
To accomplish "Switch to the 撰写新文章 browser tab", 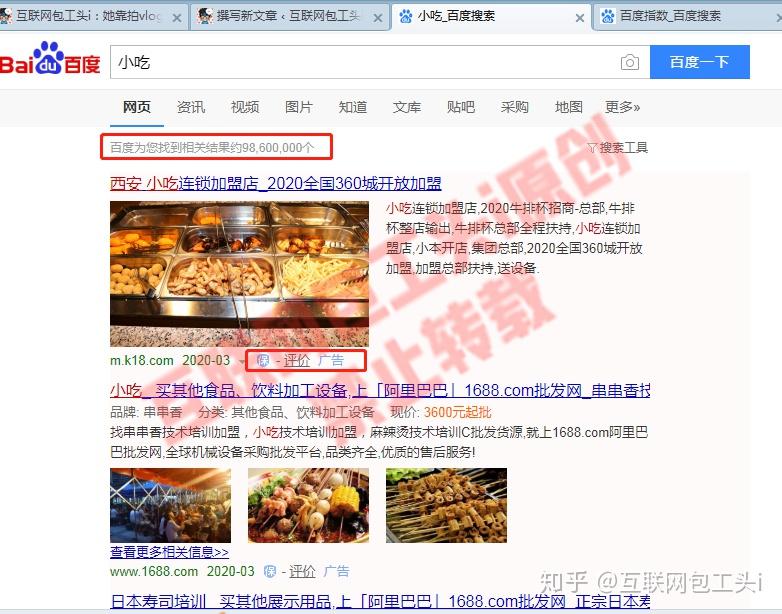I will coord(290,16).
